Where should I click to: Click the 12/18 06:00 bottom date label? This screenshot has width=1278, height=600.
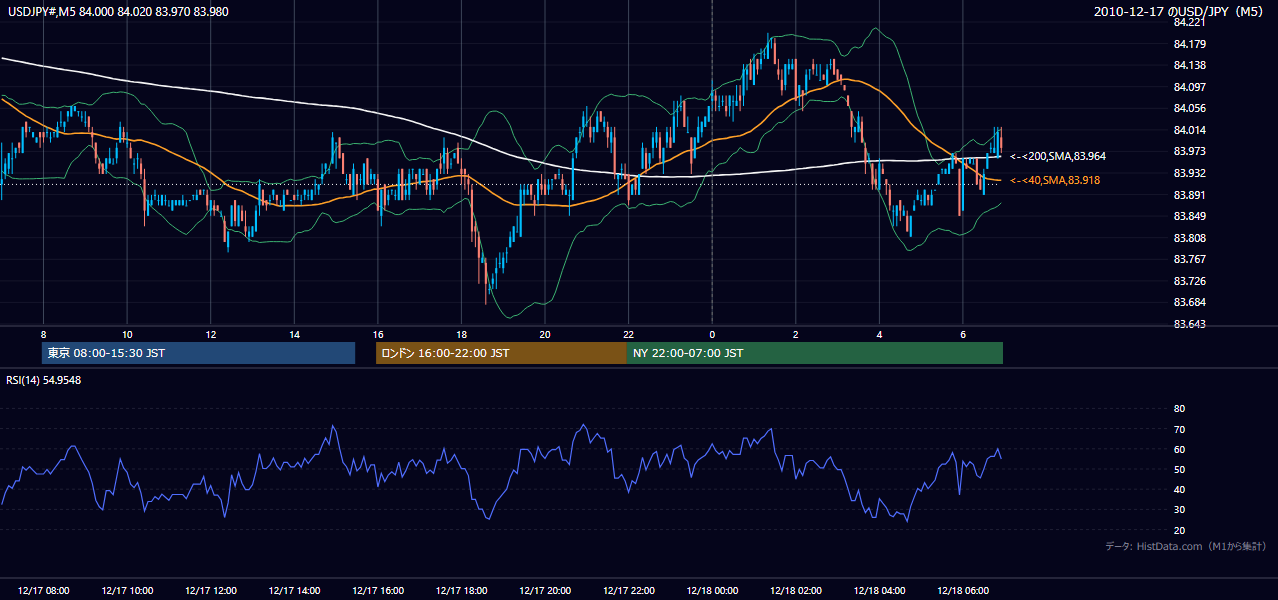(x=963, y=591)
